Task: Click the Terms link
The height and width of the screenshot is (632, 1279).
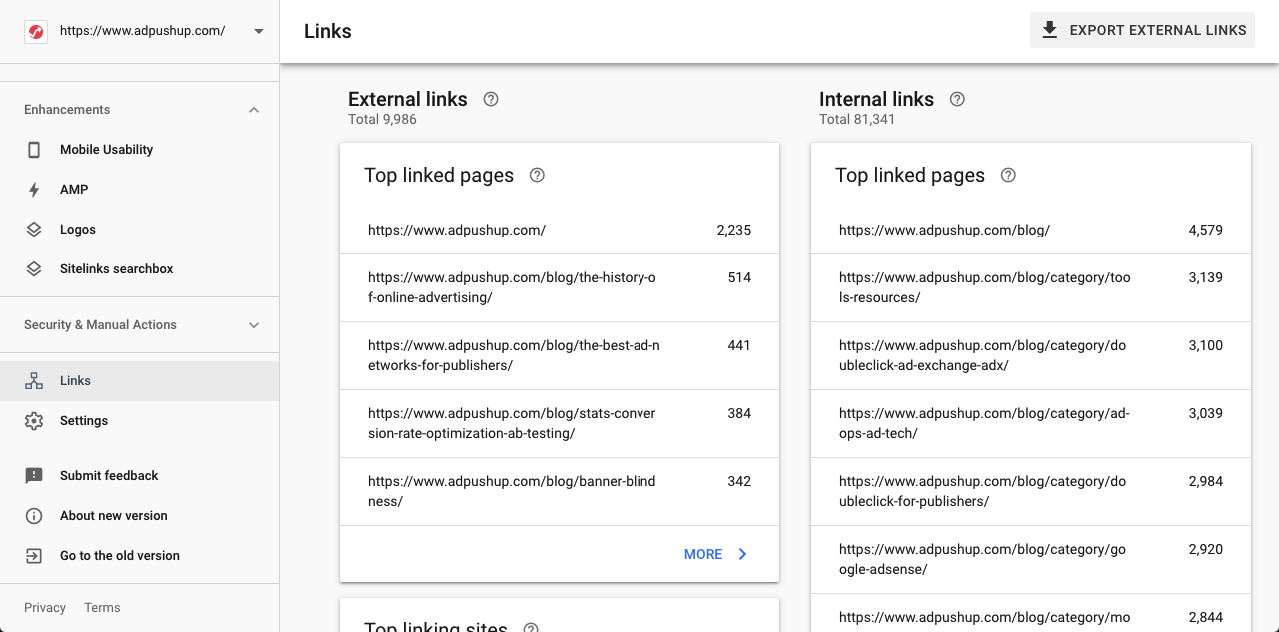Action: (x=102, y=607)
